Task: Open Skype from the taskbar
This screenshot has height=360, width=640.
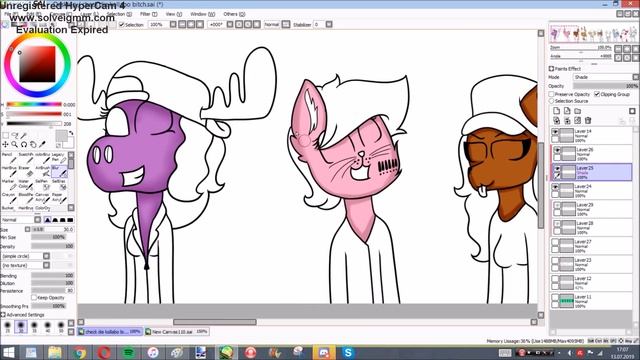Action: 348,353
